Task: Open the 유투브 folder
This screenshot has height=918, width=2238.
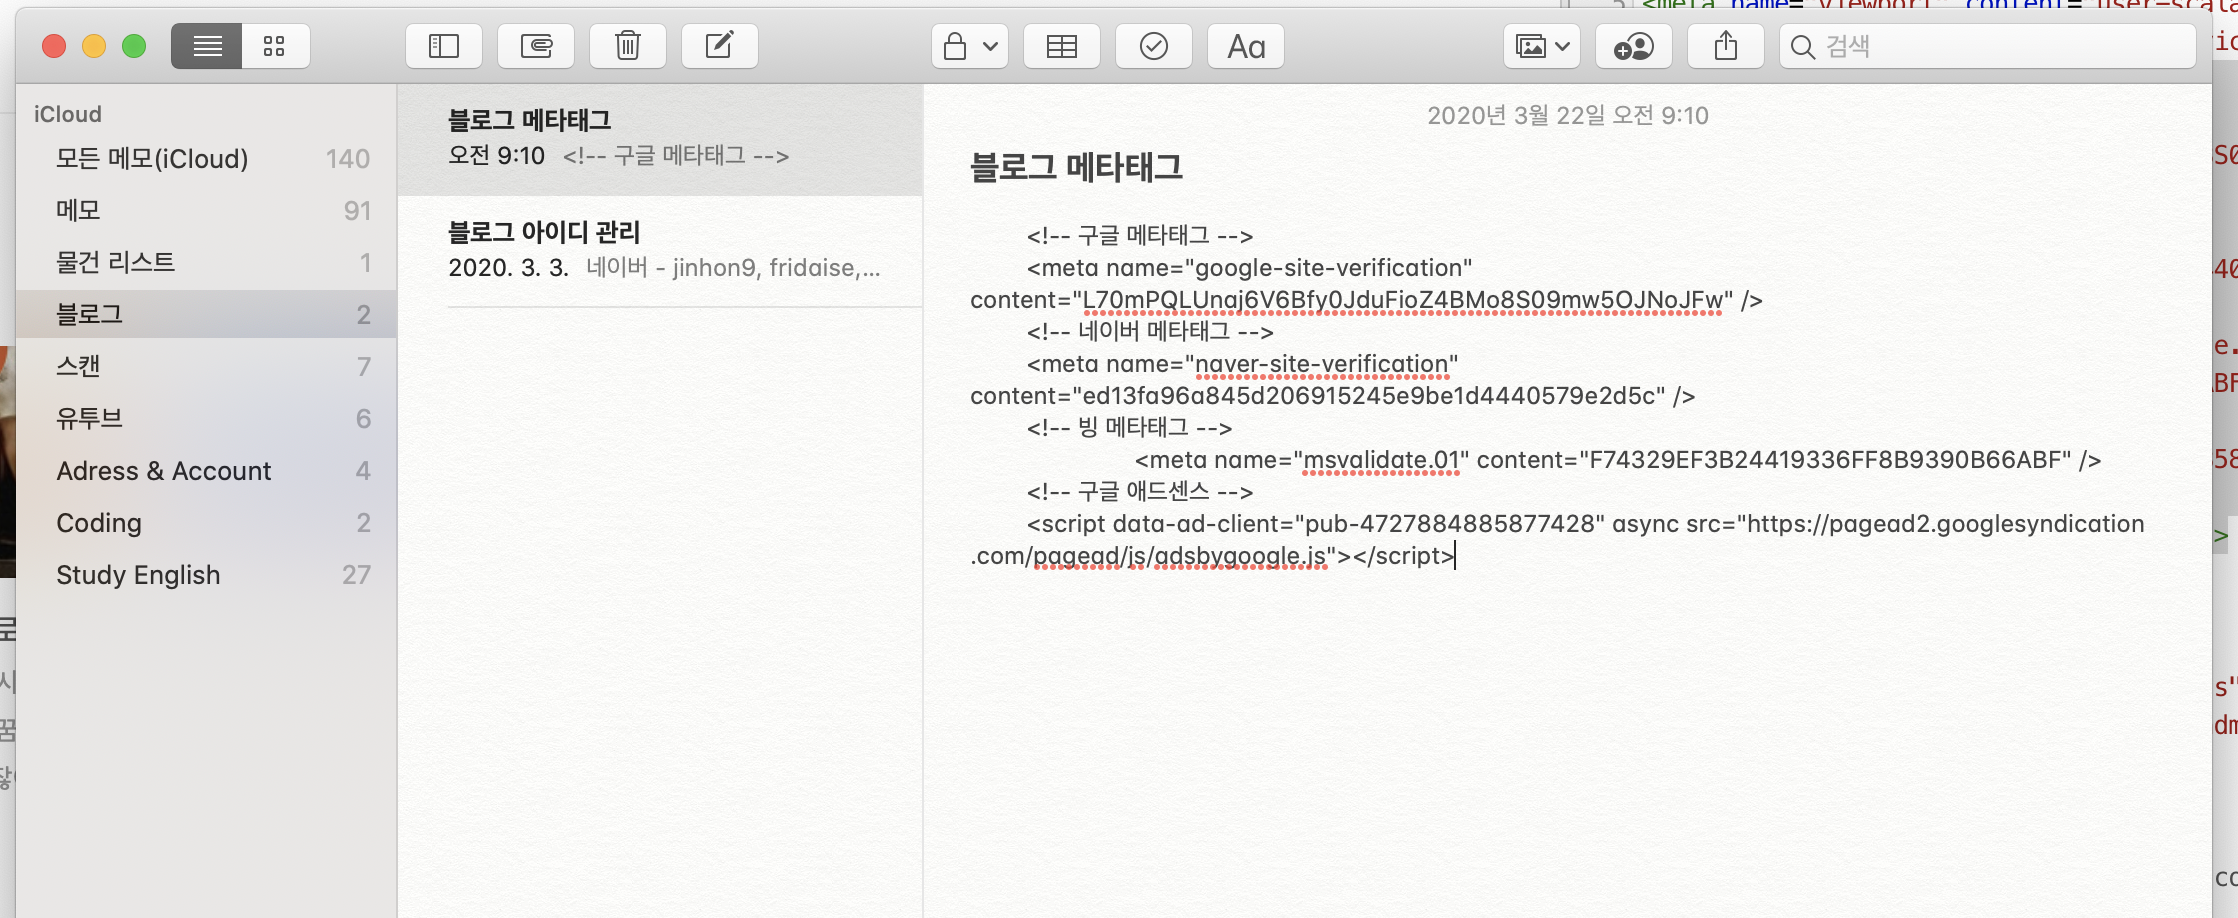Action: pos(206,419)
